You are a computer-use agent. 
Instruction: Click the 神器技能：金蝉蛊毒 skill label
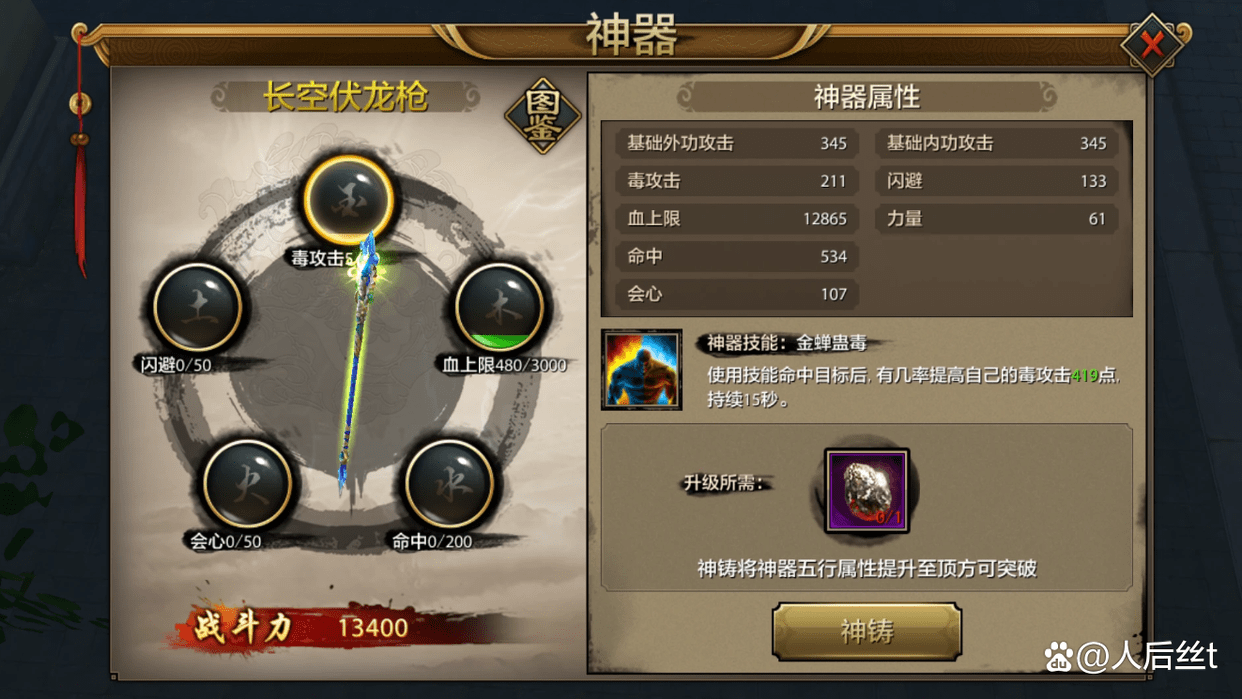pos(786,343)
